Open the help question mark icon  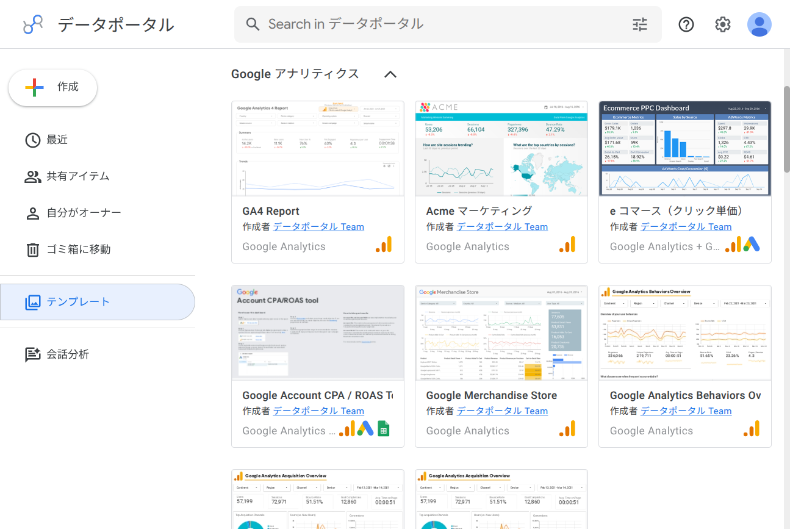pos(686,24)
